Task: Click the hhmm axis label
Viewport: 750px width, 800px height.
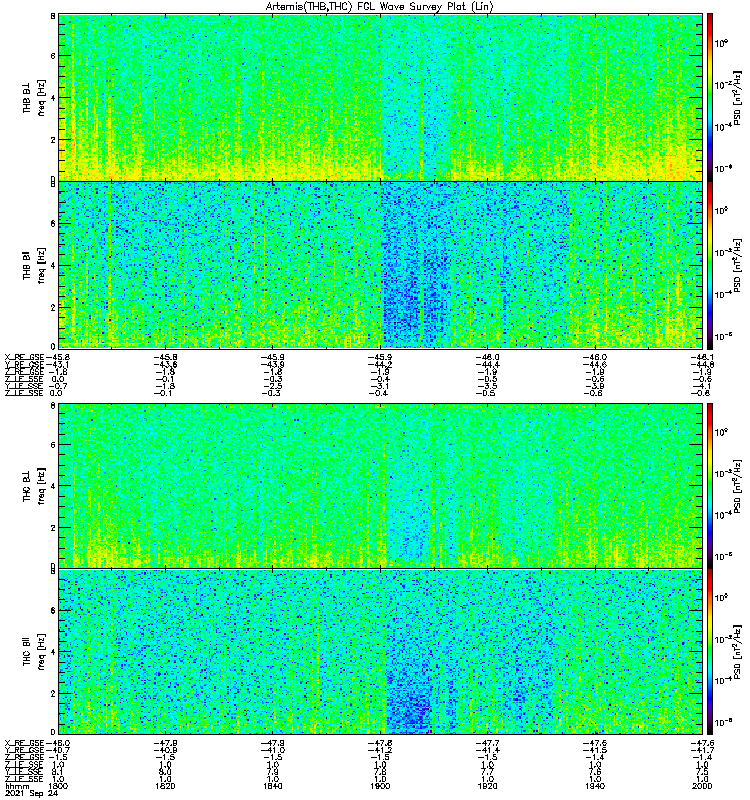Action: 17,786
